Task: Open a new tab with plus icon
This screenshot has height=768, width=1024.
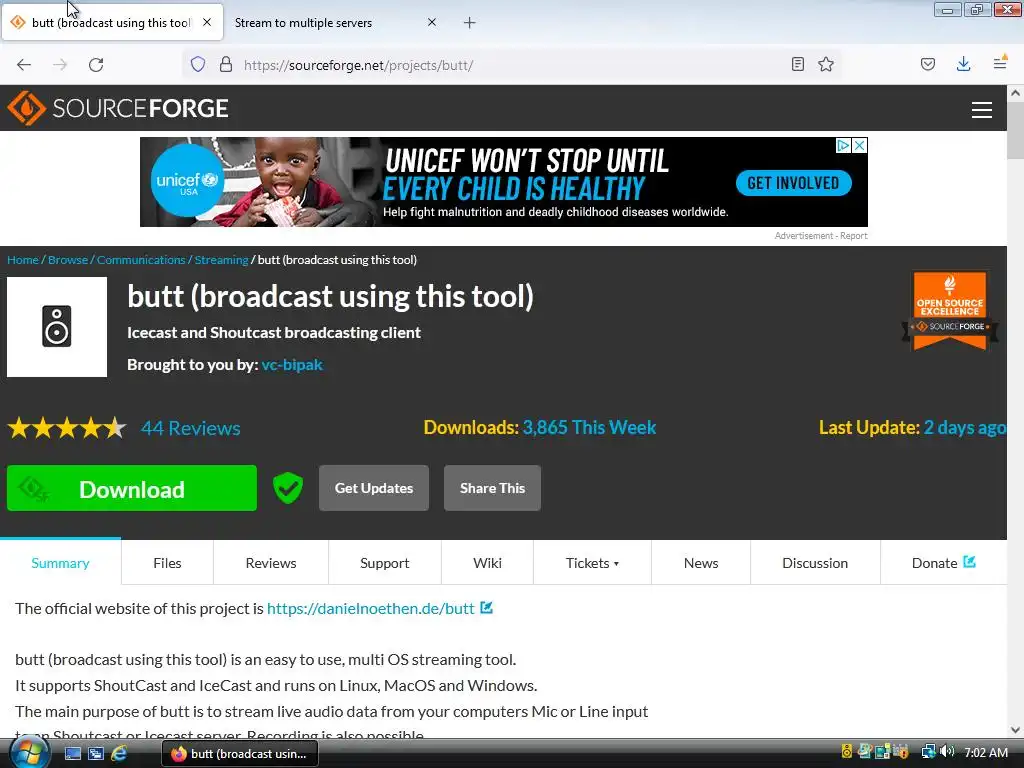Action: 469,23
